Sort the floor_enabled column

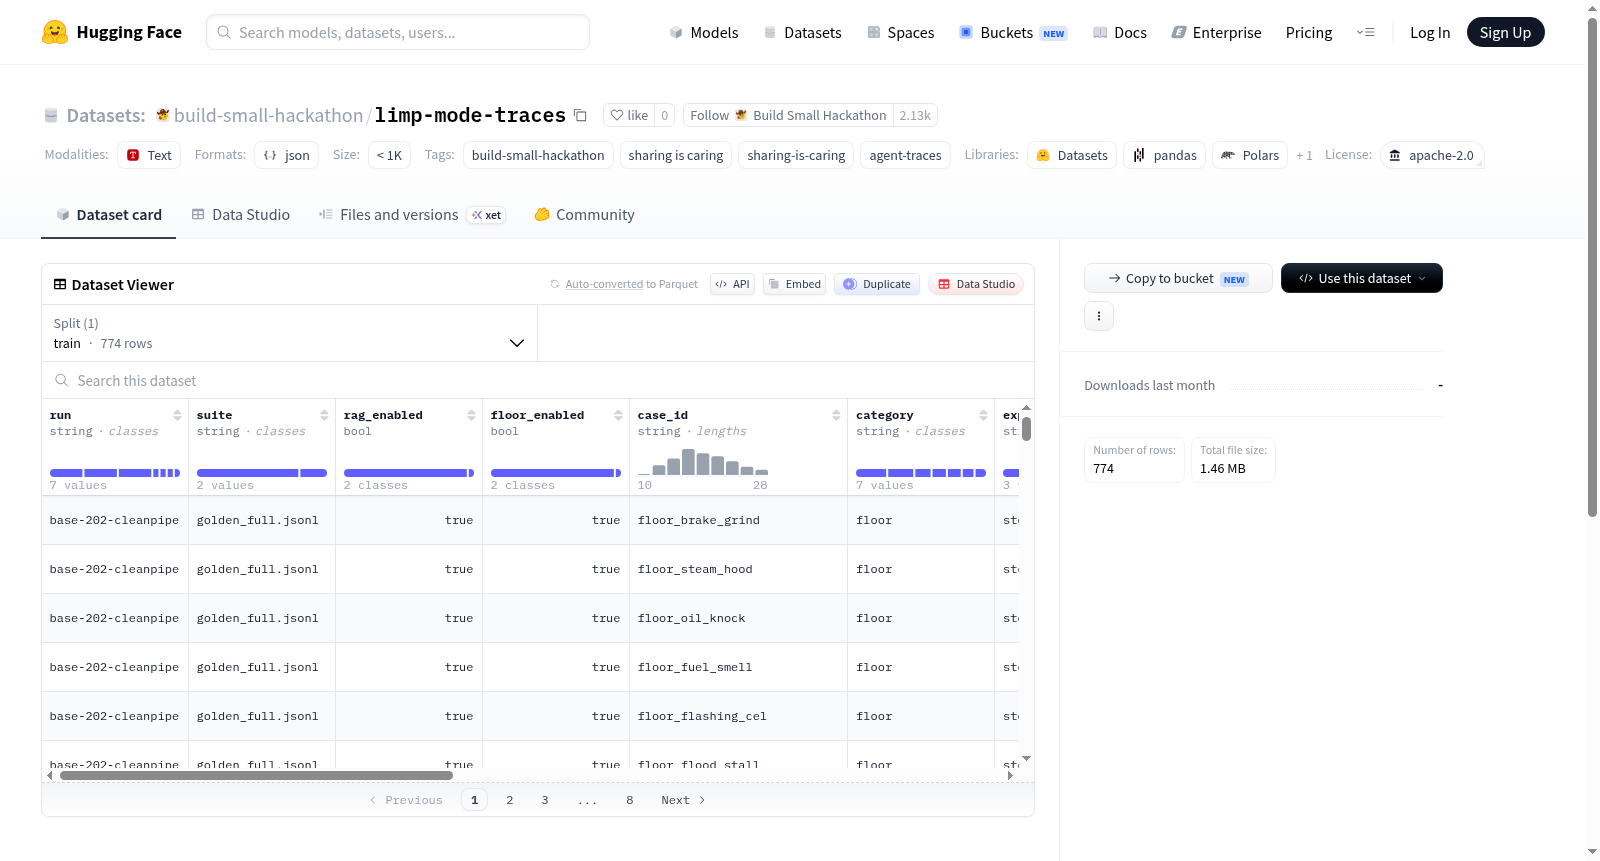pos(618,415)
